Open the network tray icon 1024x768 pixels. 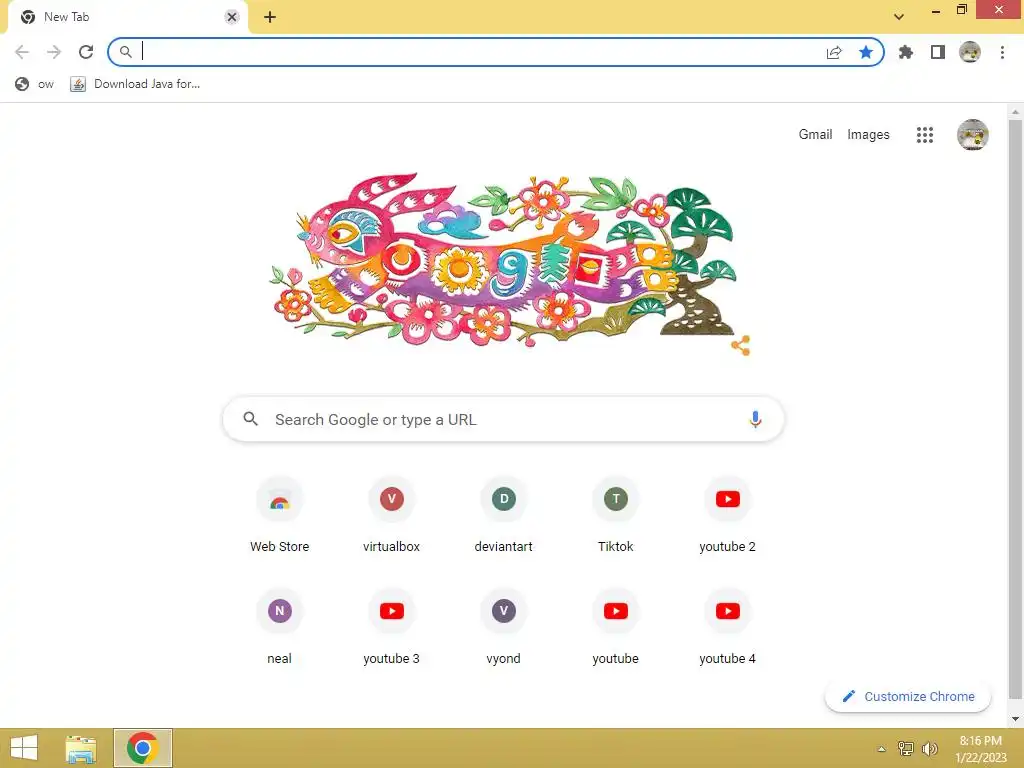pos(906,748)
